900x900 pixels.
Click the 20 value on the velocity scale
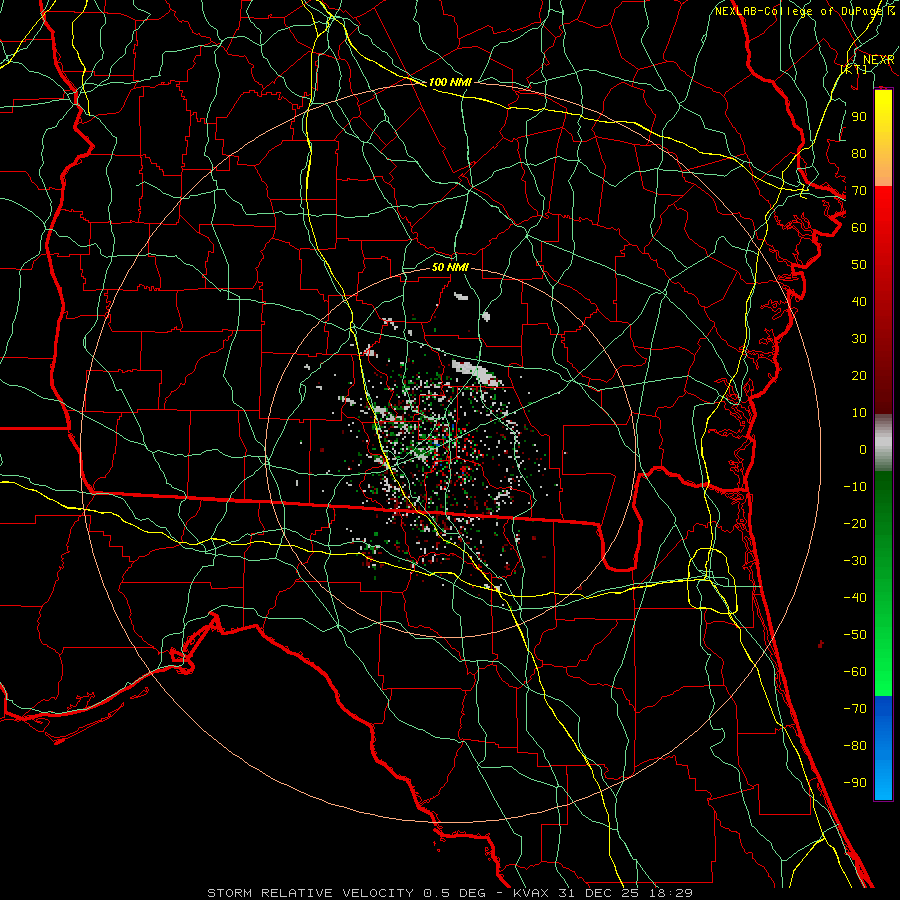pos(859,375)
